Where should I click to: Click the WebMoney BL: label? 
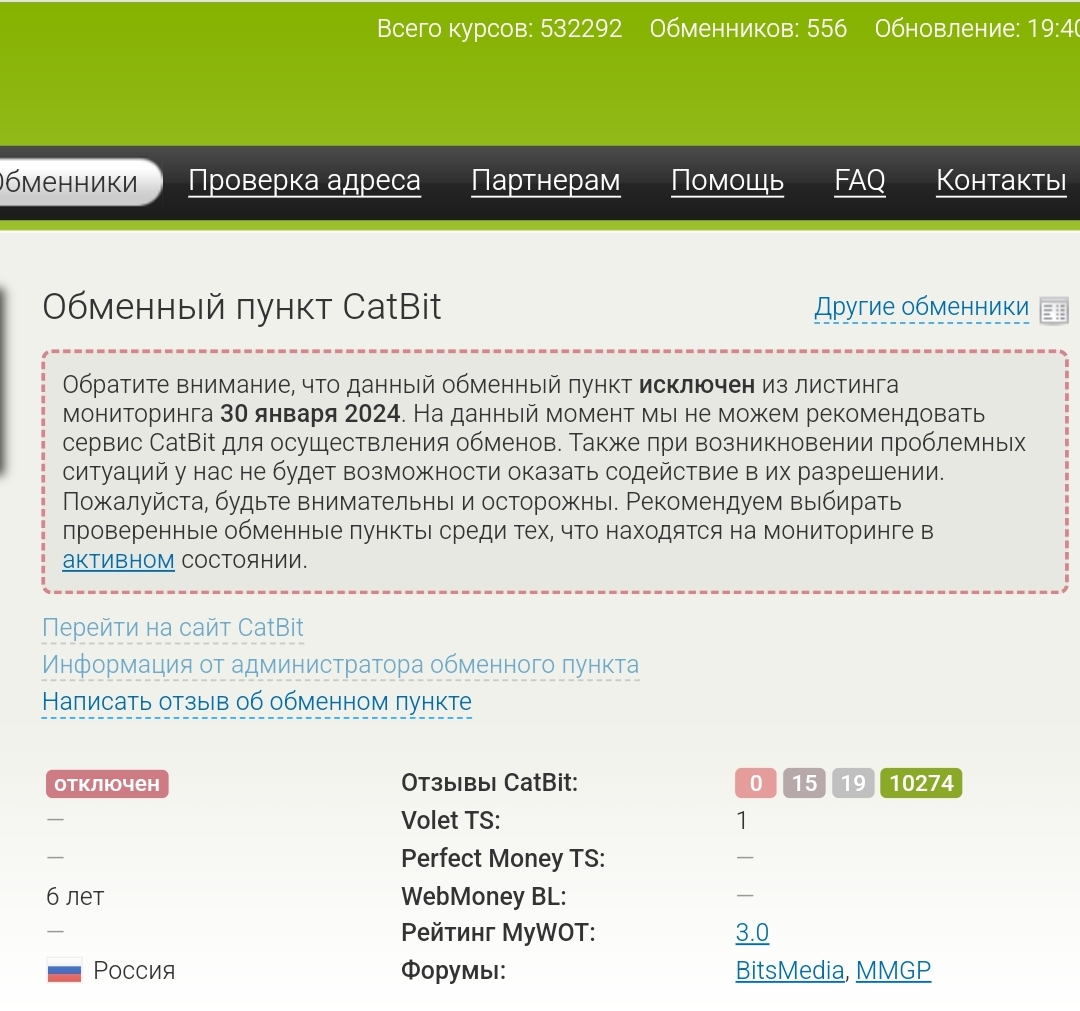coord(484,896)
